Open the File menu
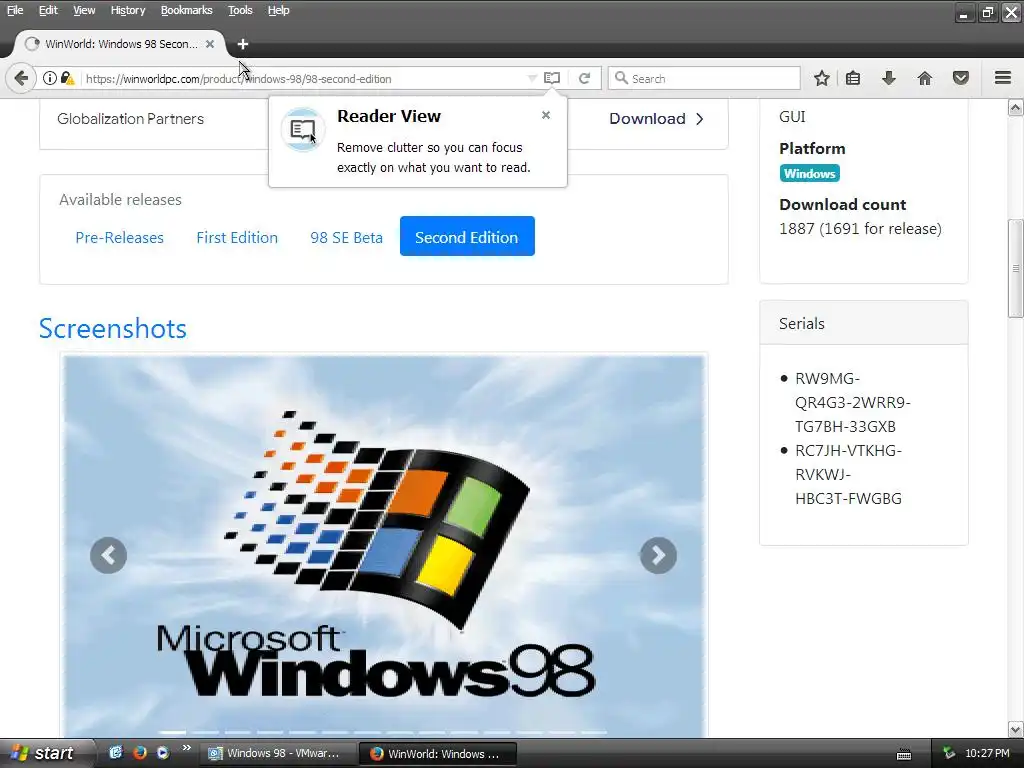 point(15,10)
